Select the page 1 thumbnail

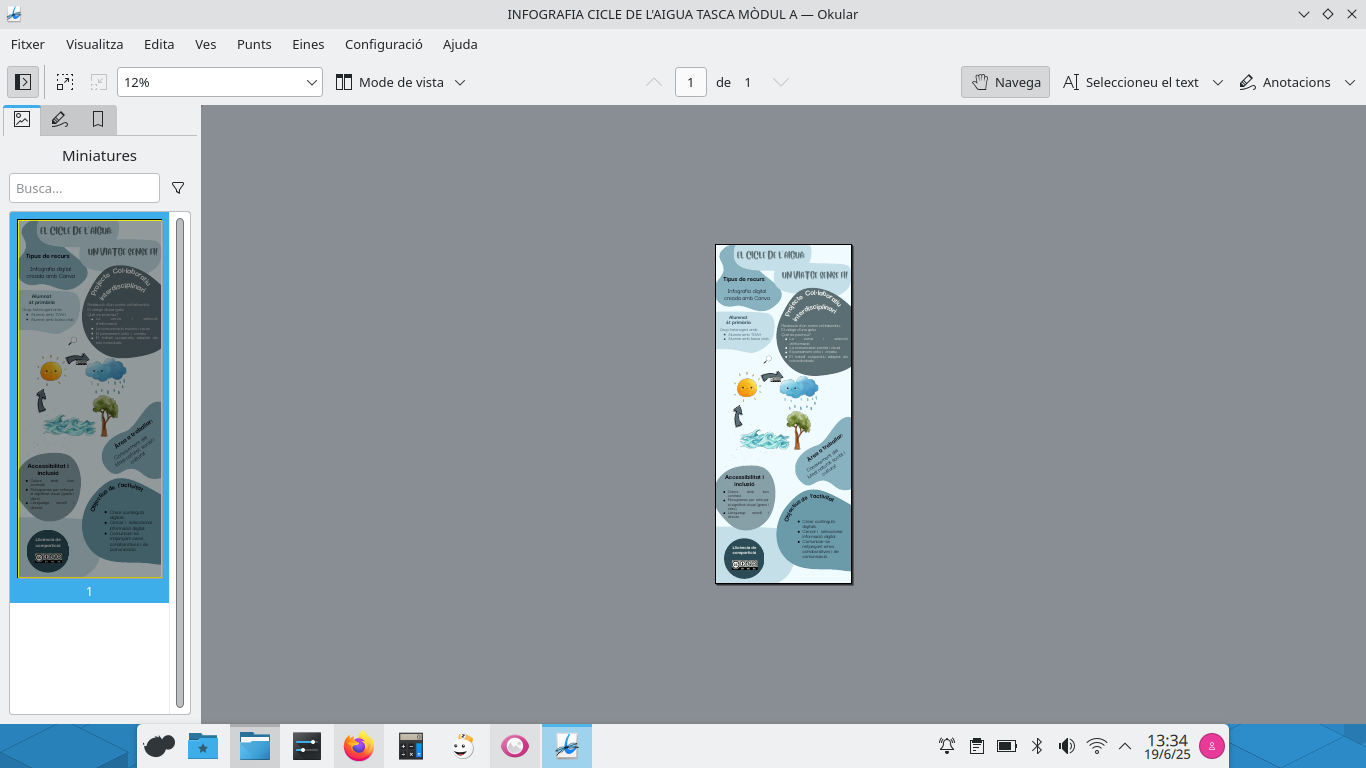click(x=89, y=400)
